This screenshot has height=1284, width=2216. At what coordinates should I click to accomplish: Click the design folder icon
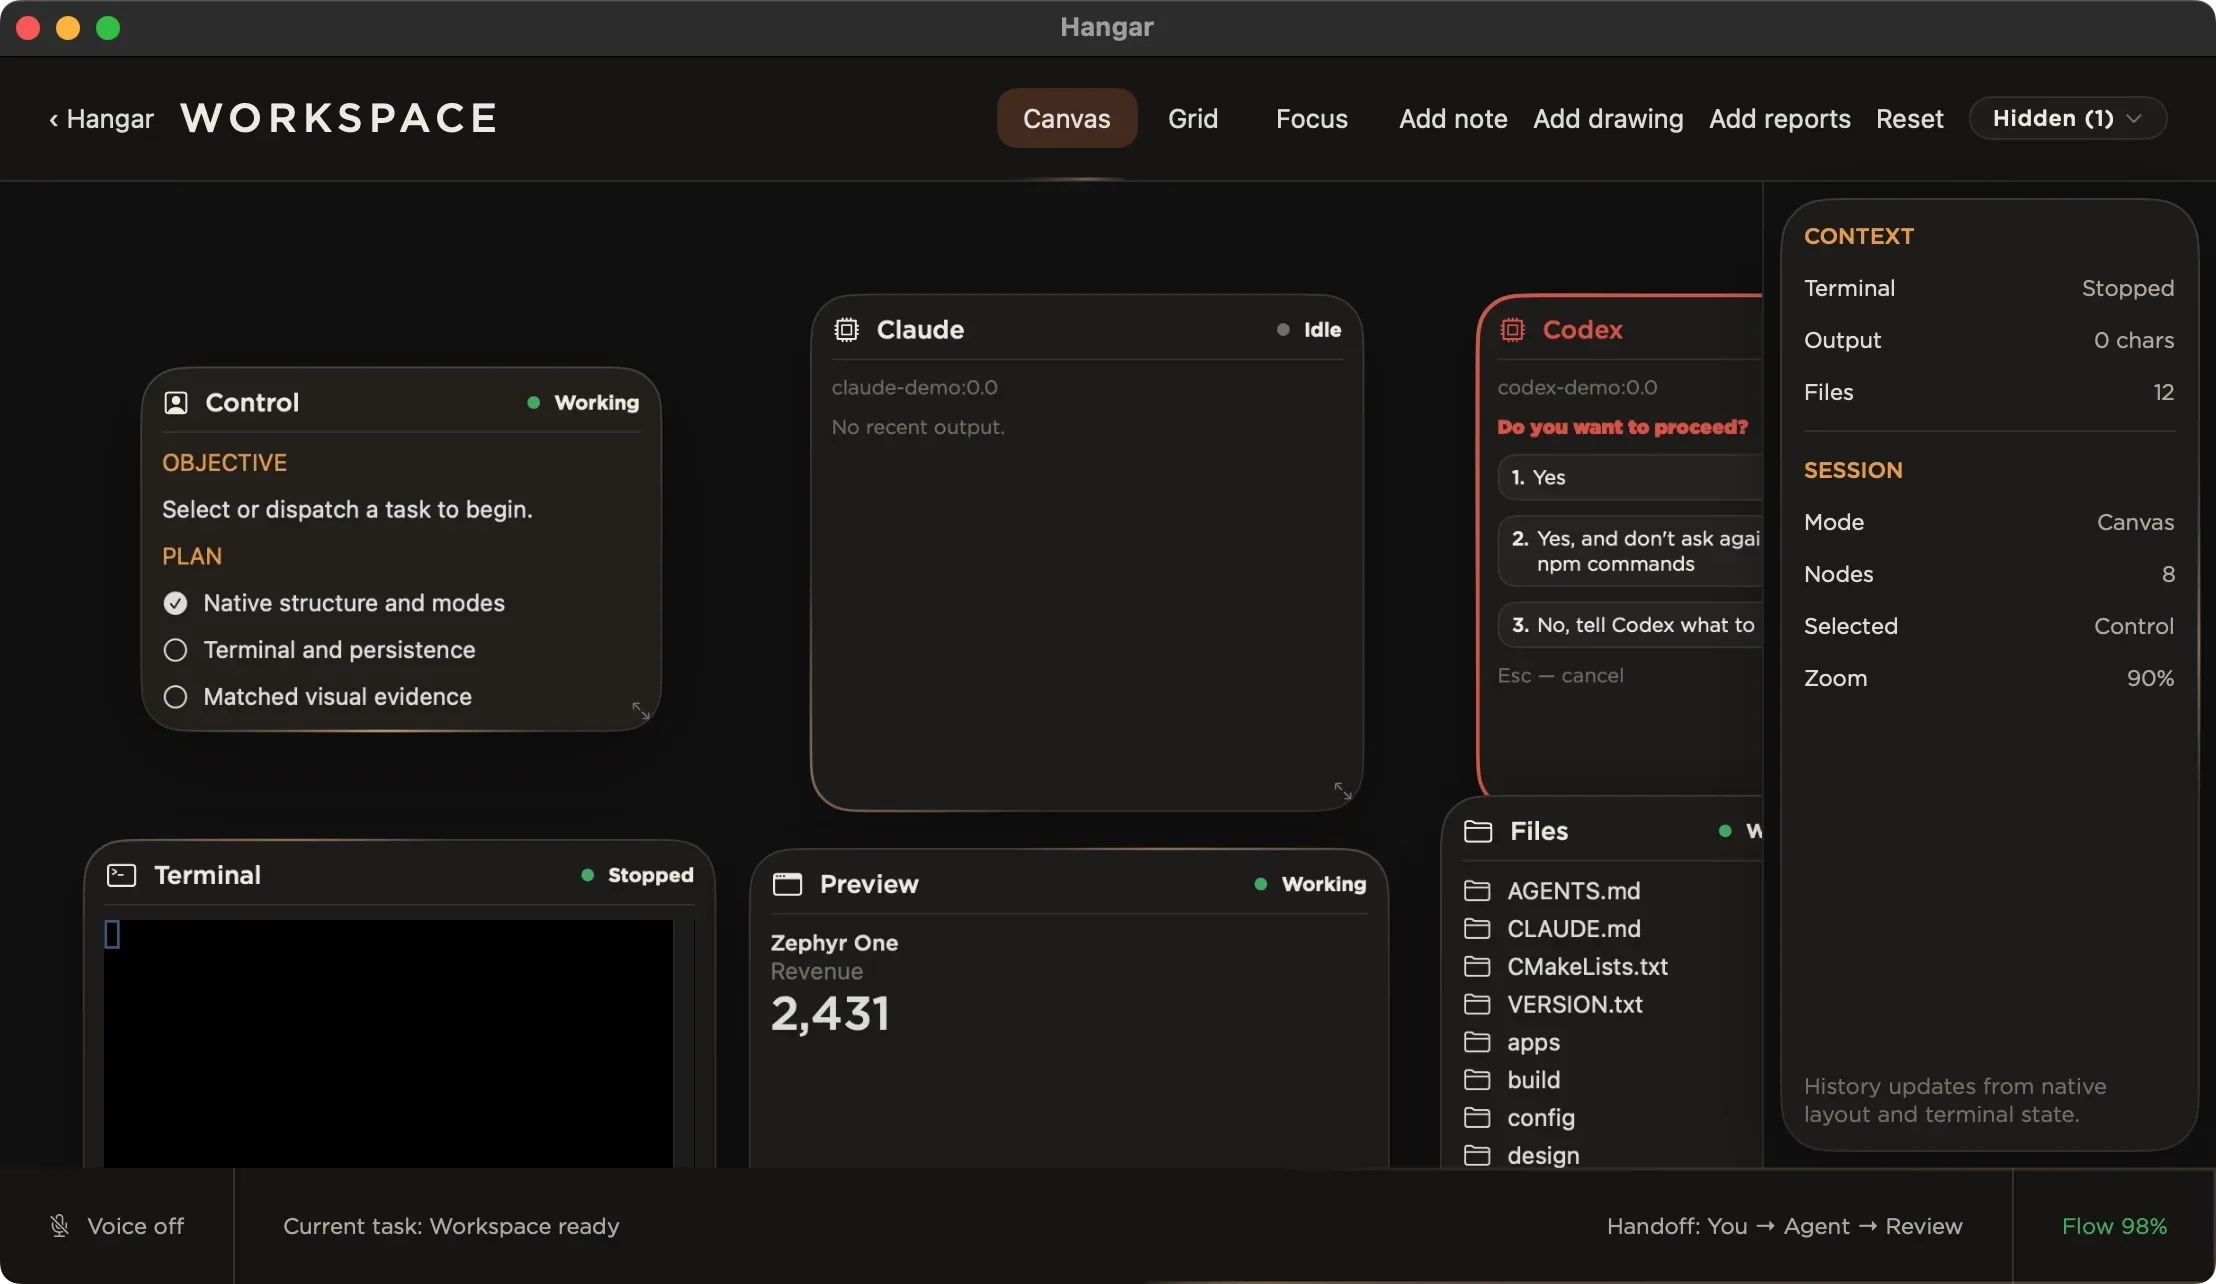coord(1477,1155)
